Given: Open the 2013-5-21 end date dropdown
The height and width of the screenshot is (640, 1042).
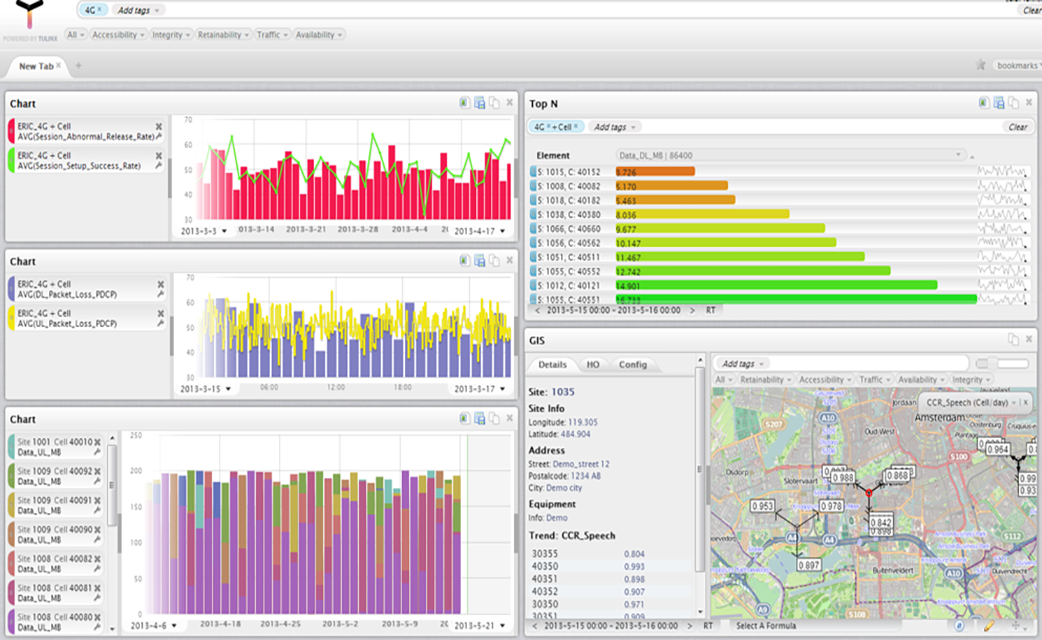Looking at the screenshot, I should [479, 625].
